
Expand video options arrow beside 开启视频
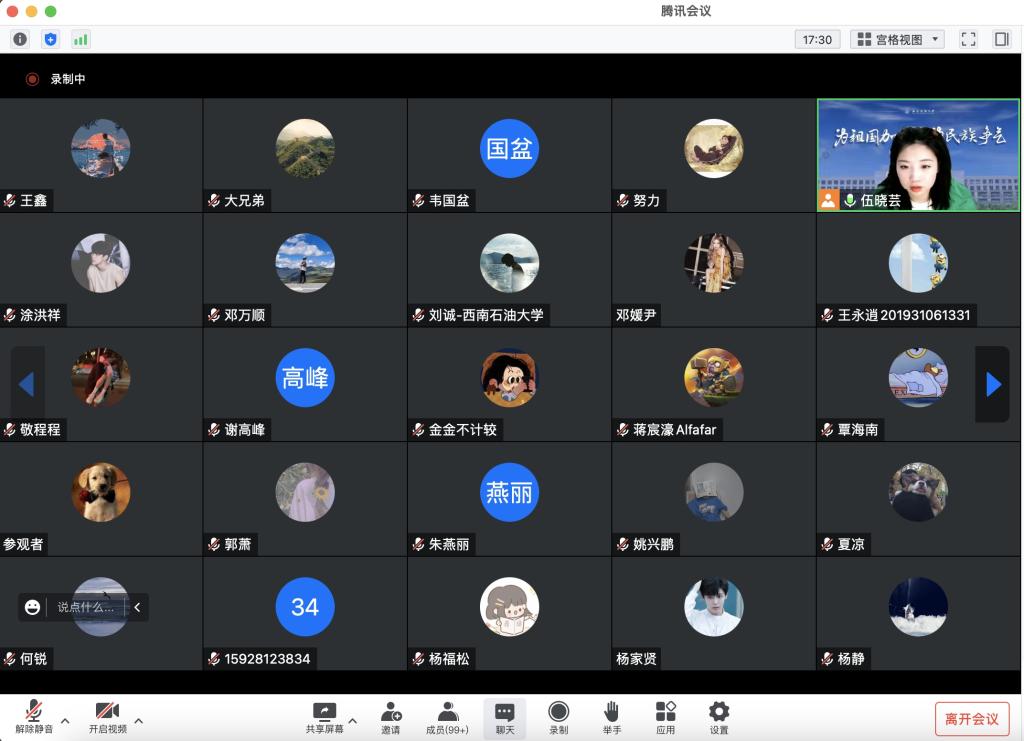coord(138,720)
